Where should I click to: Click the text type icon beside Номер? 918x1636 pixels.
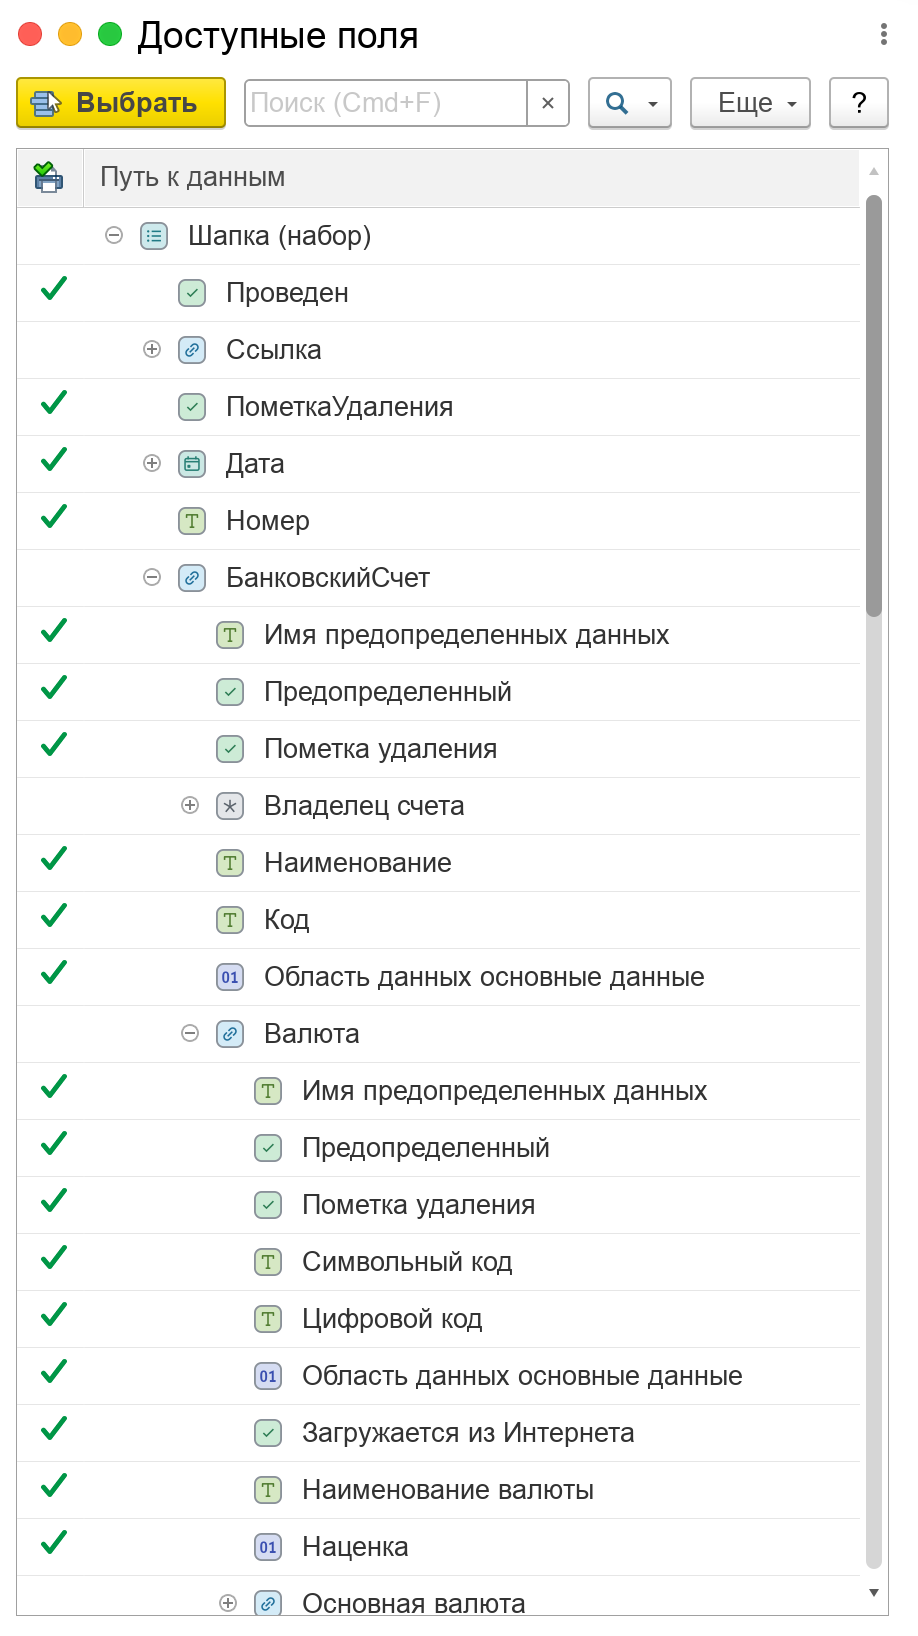[192, 521]
